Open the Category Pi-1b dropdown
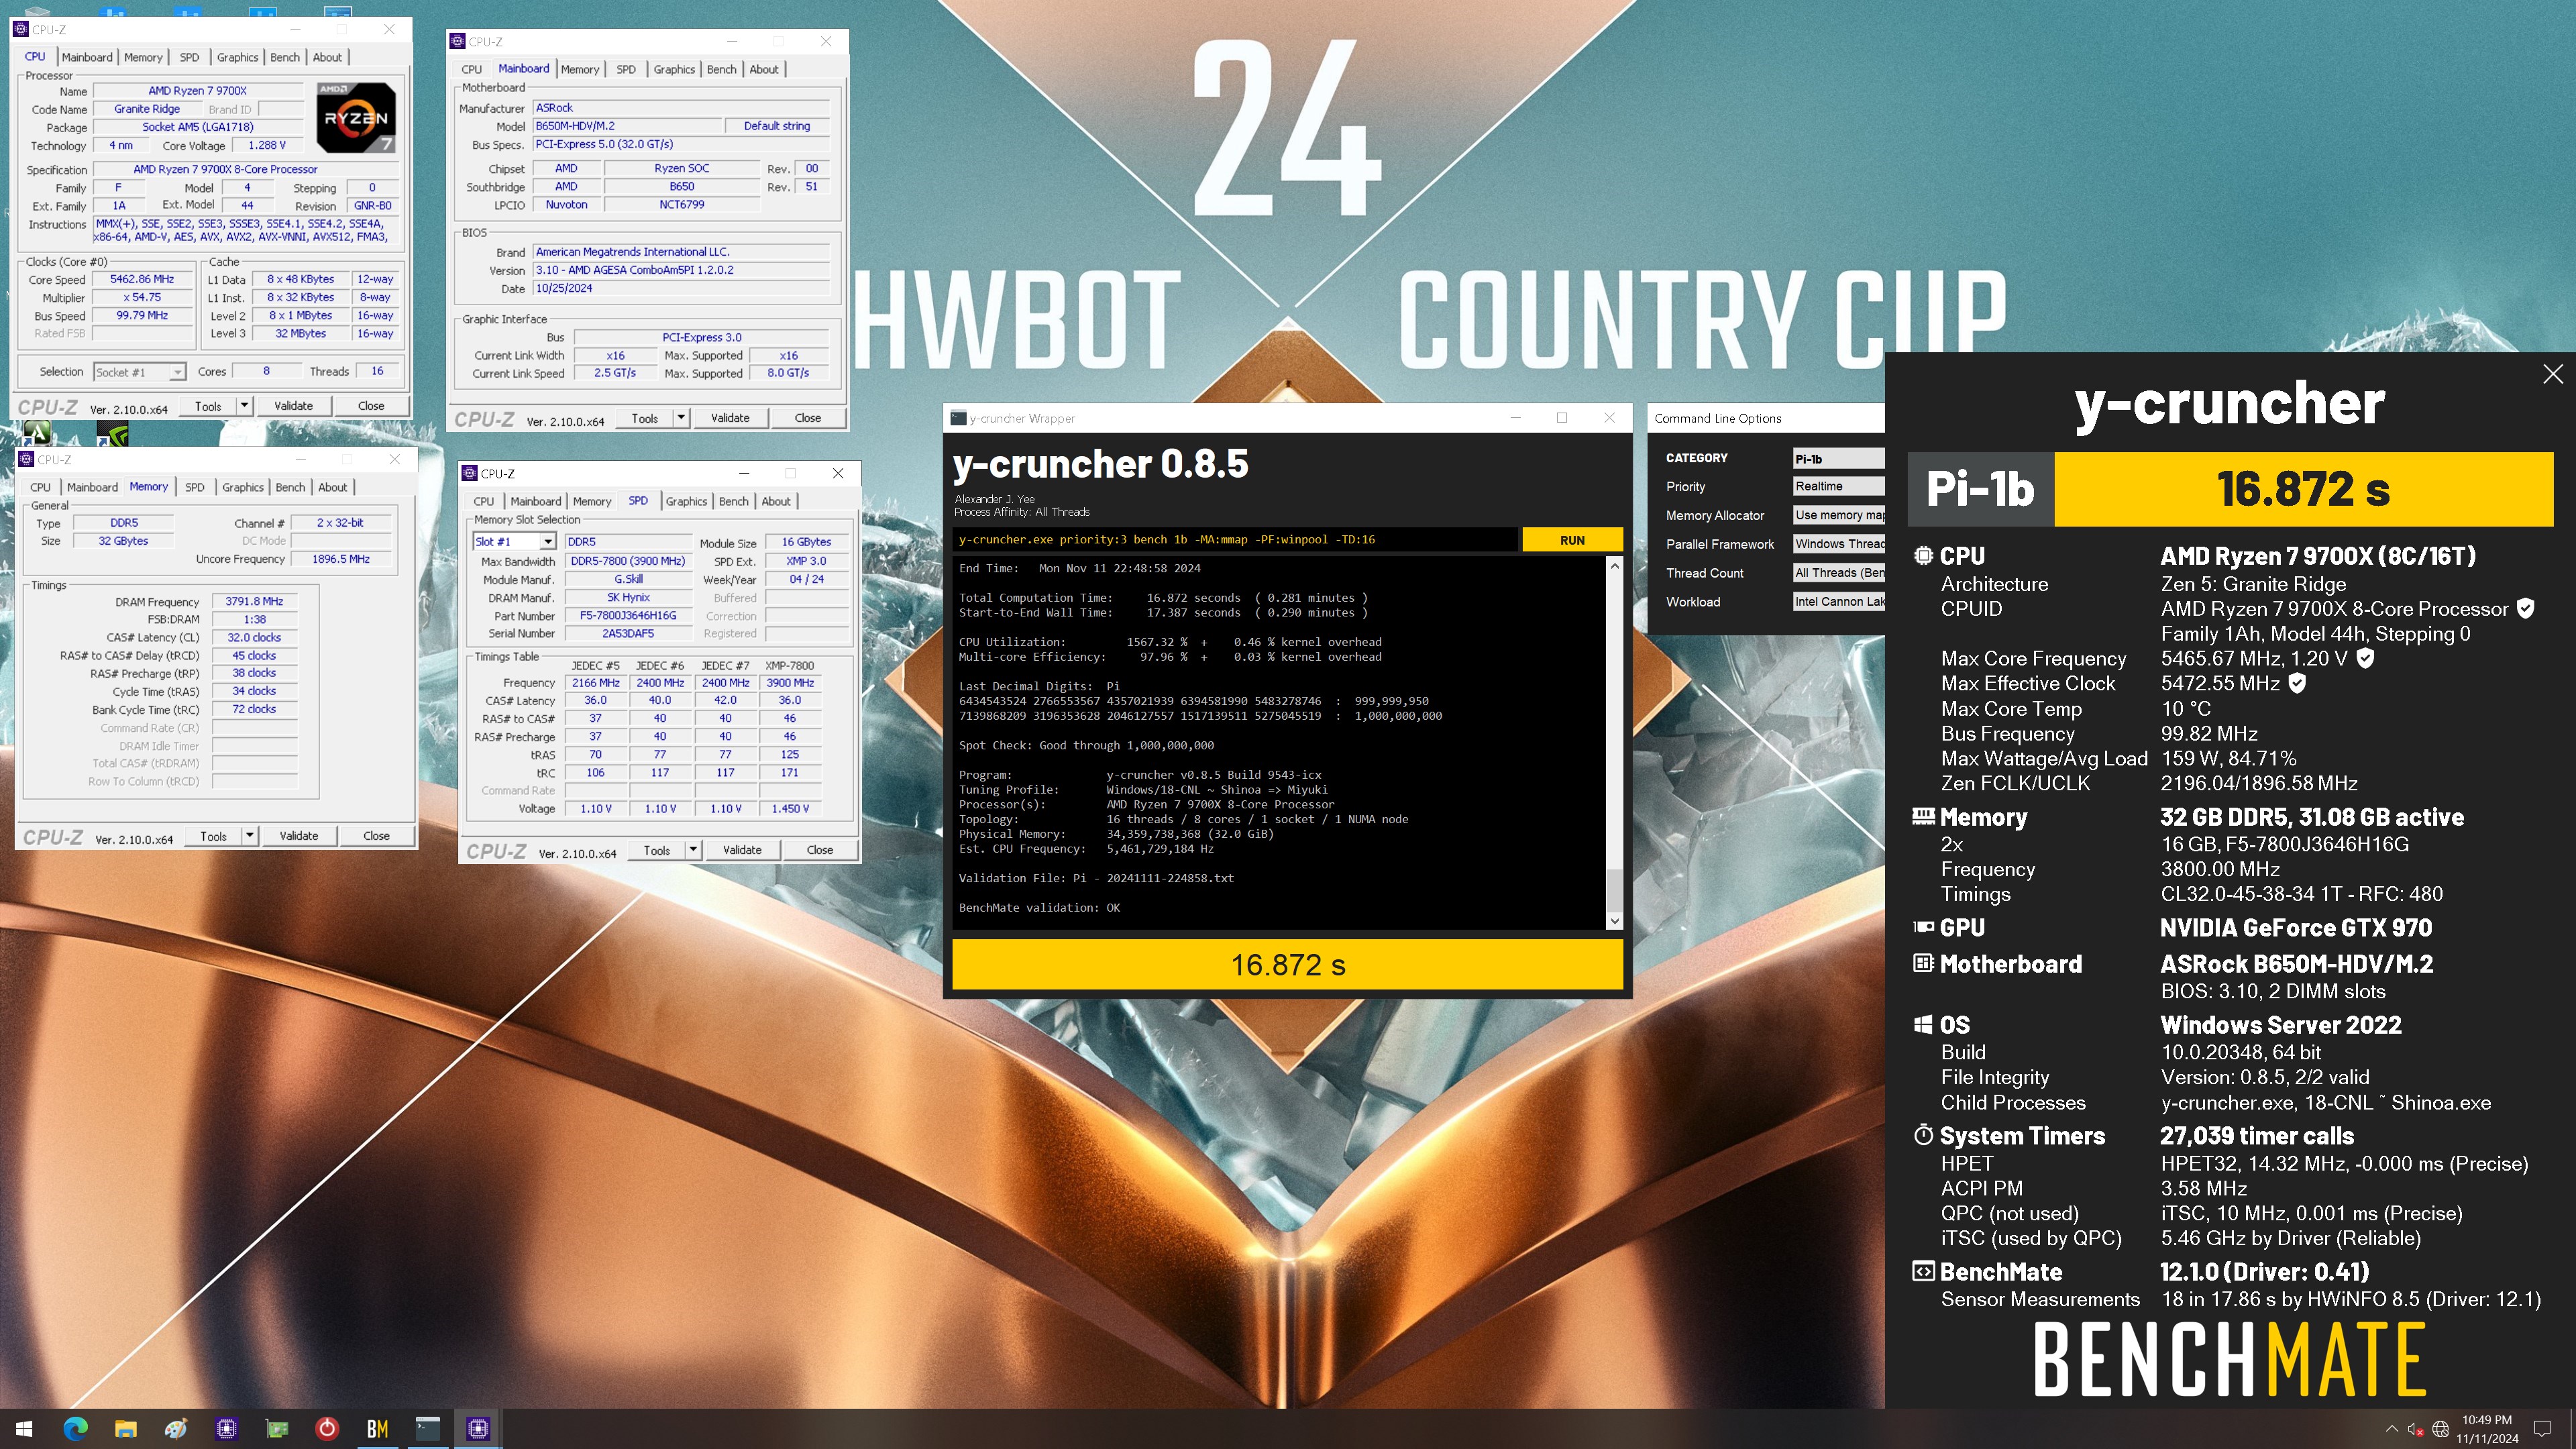This screenshot has width=2576, height=1449. click(x=1838, y=458)
